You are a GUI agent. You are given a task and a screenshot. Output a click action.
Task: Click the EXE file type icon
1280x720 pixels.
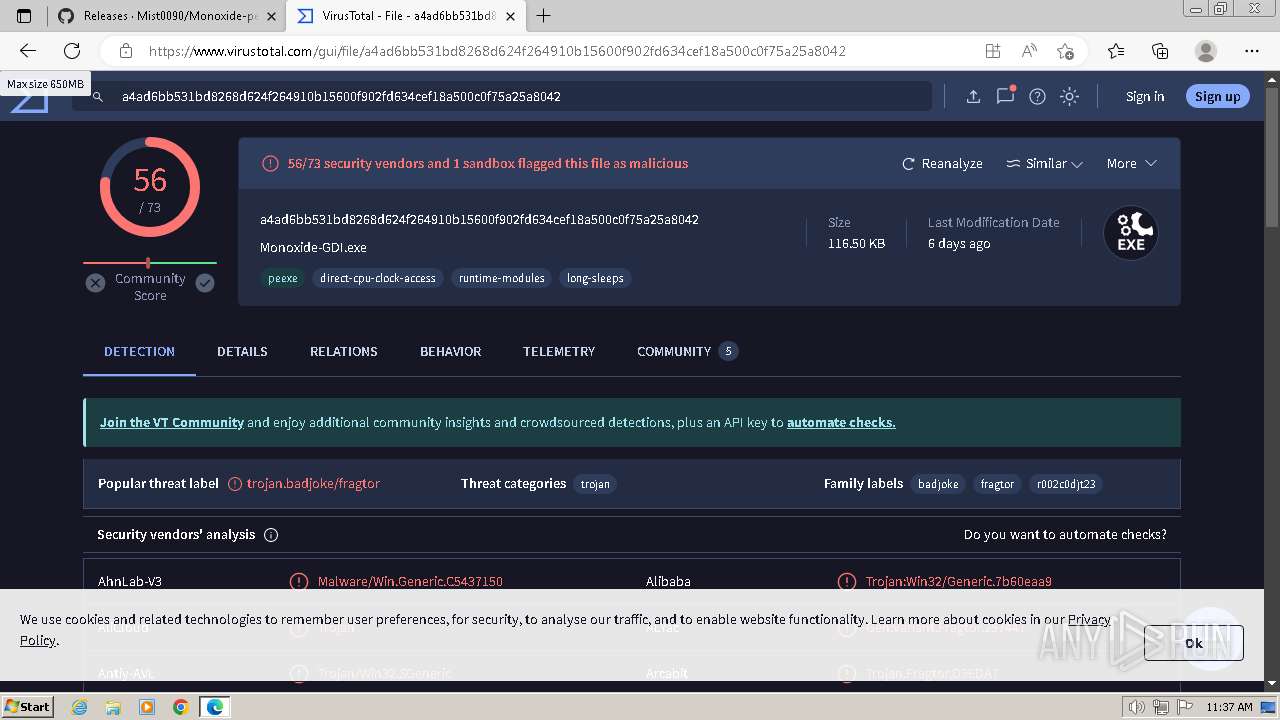(x=1130, y=233)
